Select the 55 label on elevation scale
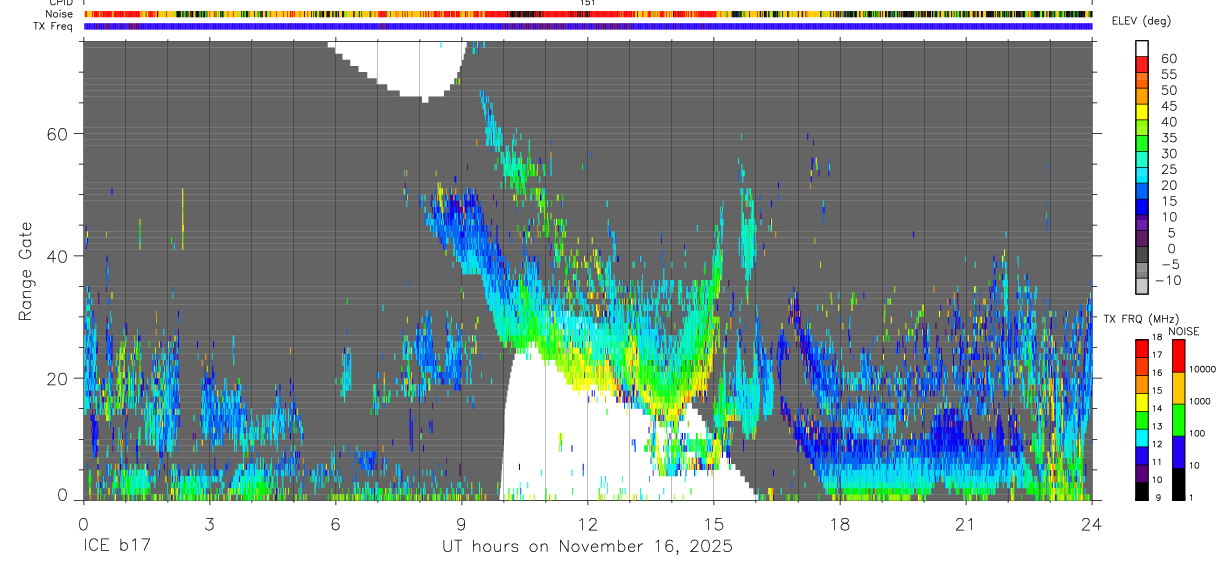This screenshot has height=567, width=1228. click(x=1167, y=74)
